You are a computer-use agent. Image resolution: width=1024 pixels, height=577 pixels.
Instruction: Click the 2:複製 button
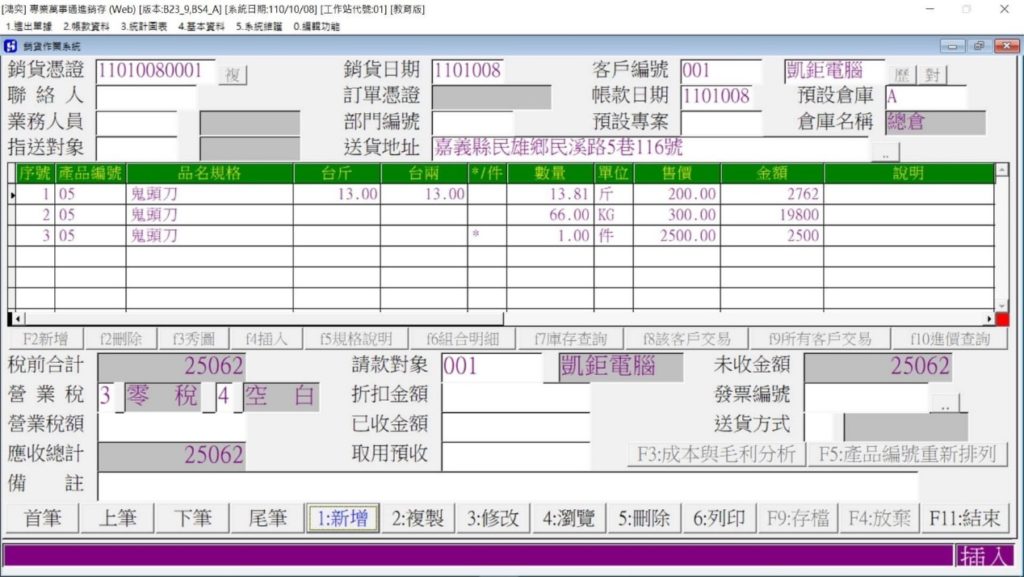pyautogui.click(x=418, y=518)
